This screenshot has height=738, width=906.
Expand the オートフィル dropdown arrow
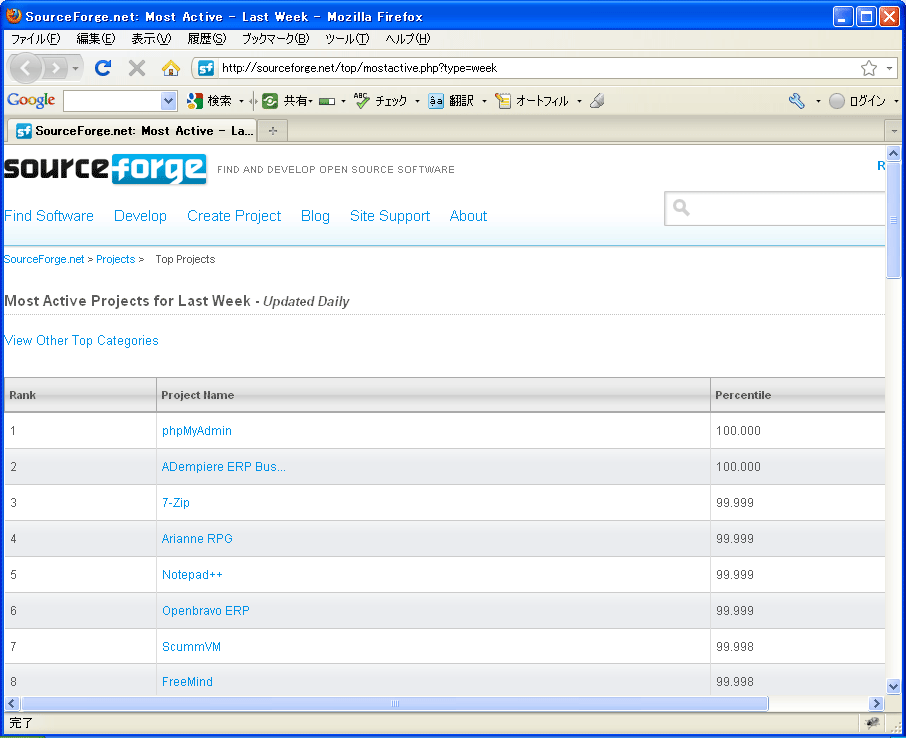[579, 101]
